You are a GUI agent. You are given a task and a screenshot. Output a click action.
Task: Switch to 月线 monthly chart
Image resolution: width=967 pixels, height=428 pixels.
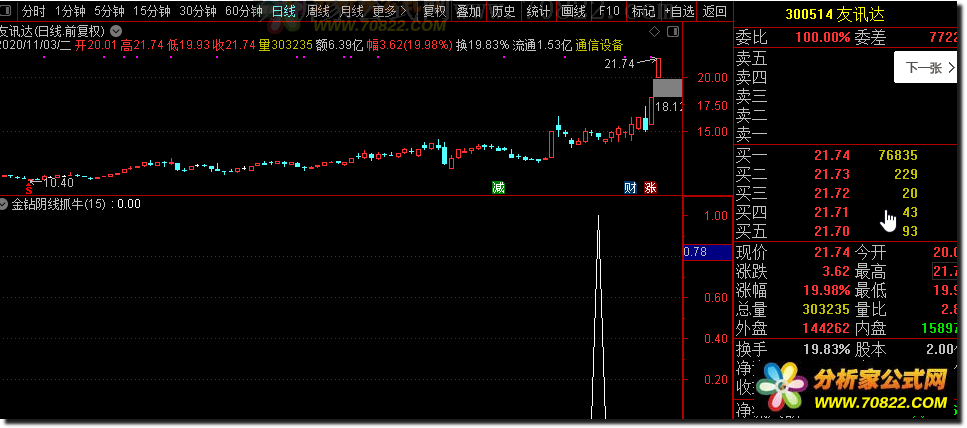click(x=352, y=10)
